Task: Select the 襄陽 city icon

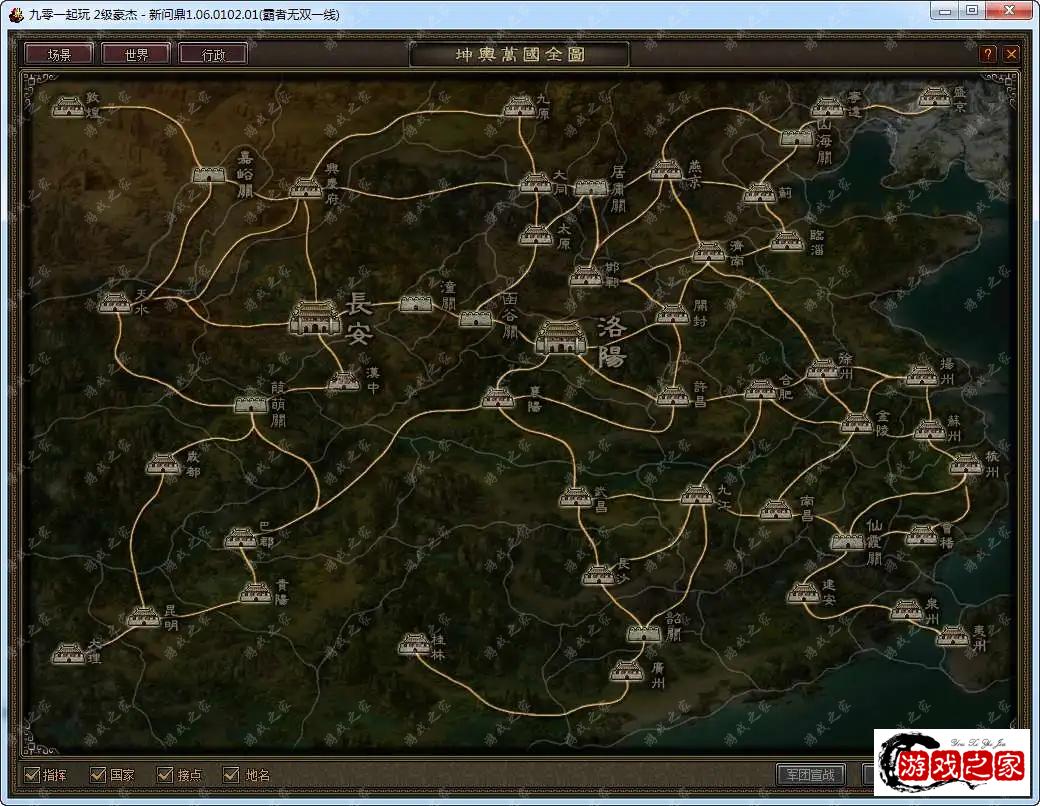Action: [497, 398]
